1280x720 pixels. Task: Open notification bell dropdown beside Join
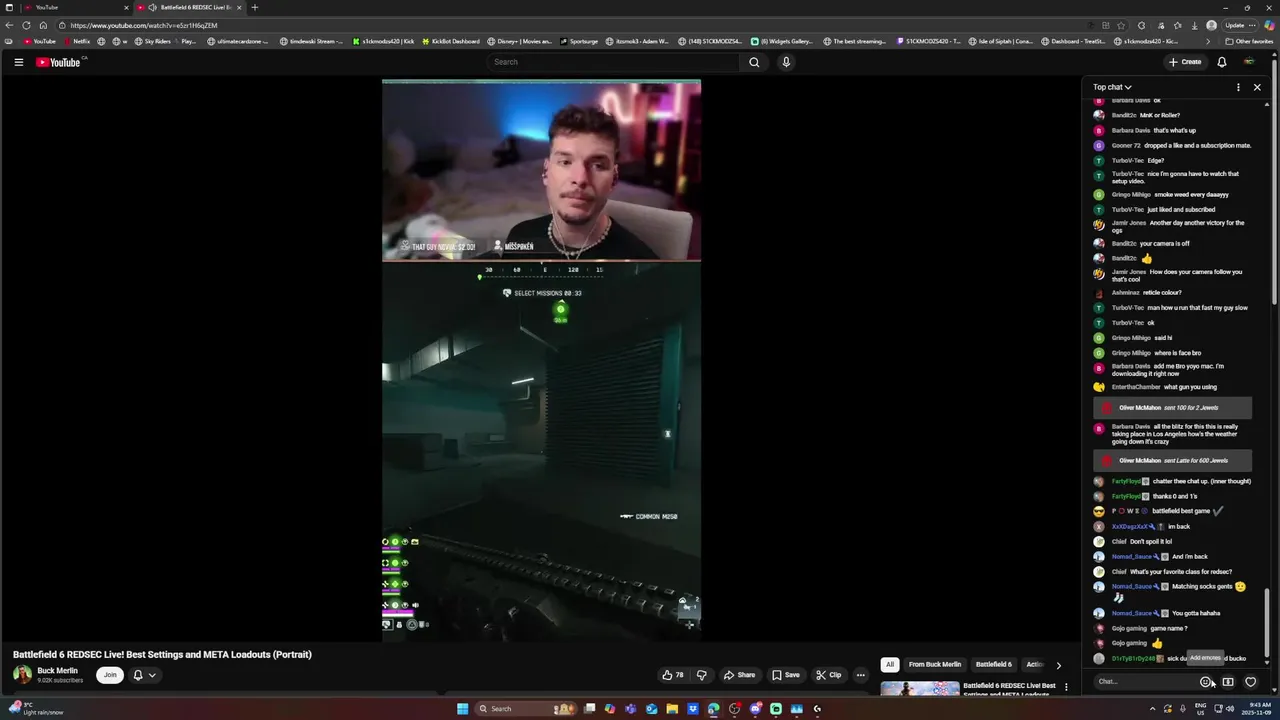tap(144, 675)
